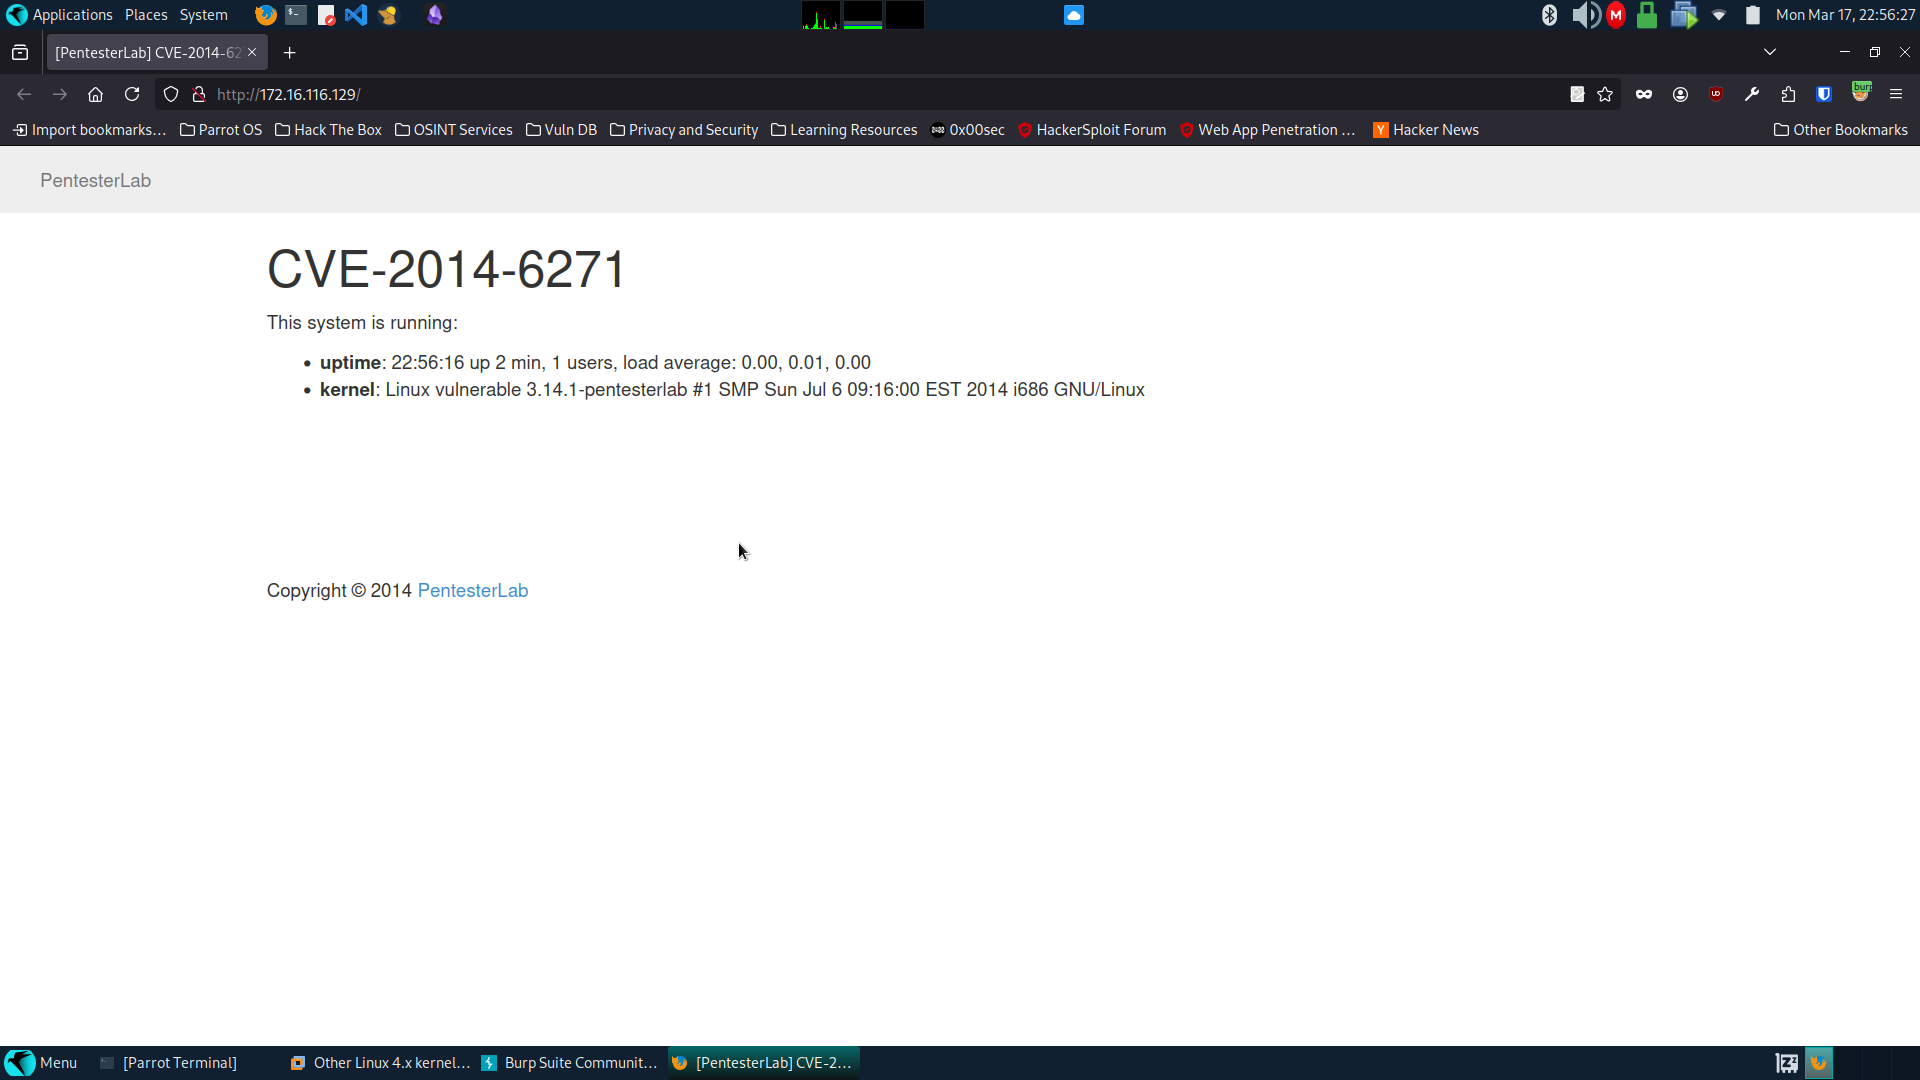Open the Other Bookmarks folder
Viewport: 1920px width, 1080px height.
point(1840,130)
